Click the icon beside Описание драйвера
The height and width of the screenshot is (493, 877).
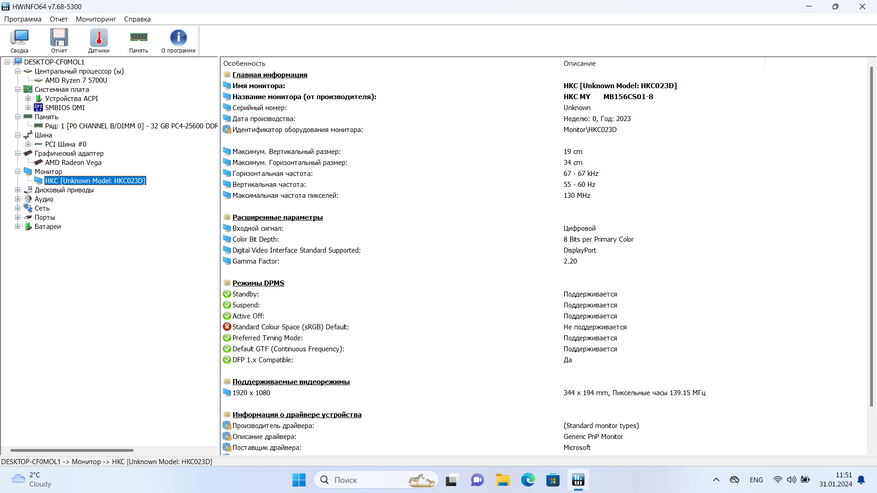tap(227, 436)
